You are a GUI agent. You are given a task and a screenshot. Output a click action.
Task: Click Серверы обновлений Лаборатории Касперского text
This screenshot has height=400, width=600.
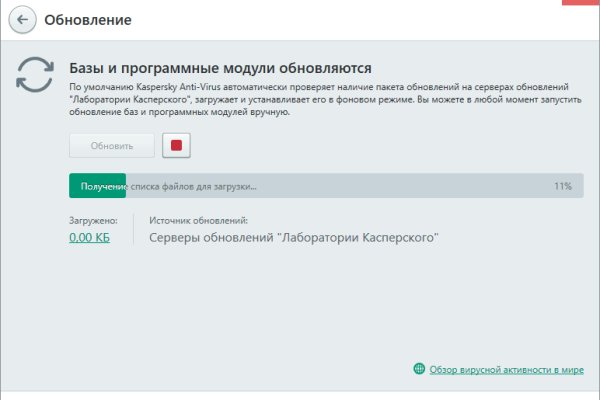coord(293,238)
